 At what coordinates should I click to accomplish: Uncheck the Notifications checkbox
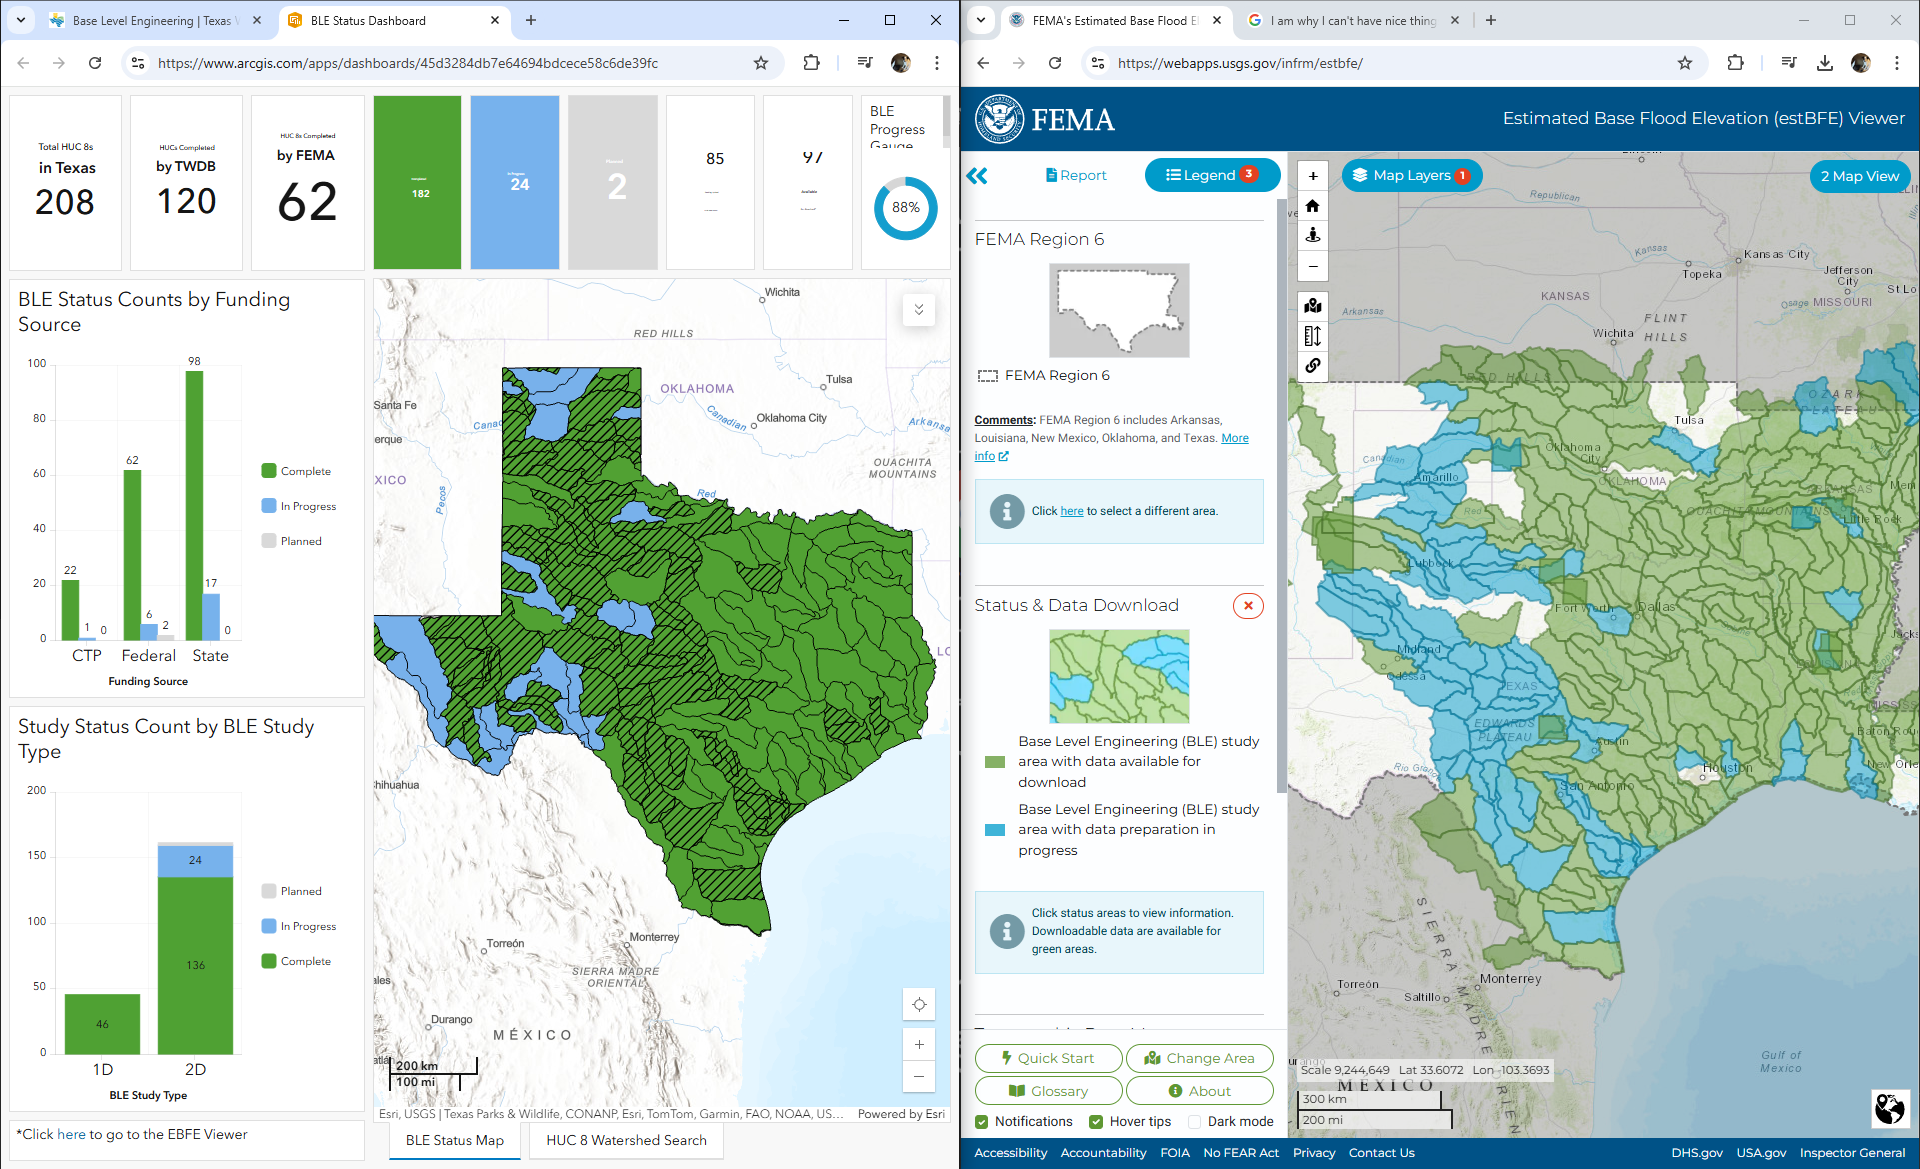tap(982, 1122)
